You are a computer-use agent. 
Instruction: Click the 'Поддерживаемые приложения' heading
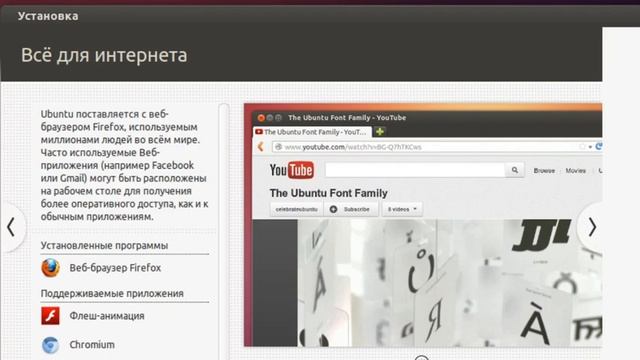pos(112,293)
